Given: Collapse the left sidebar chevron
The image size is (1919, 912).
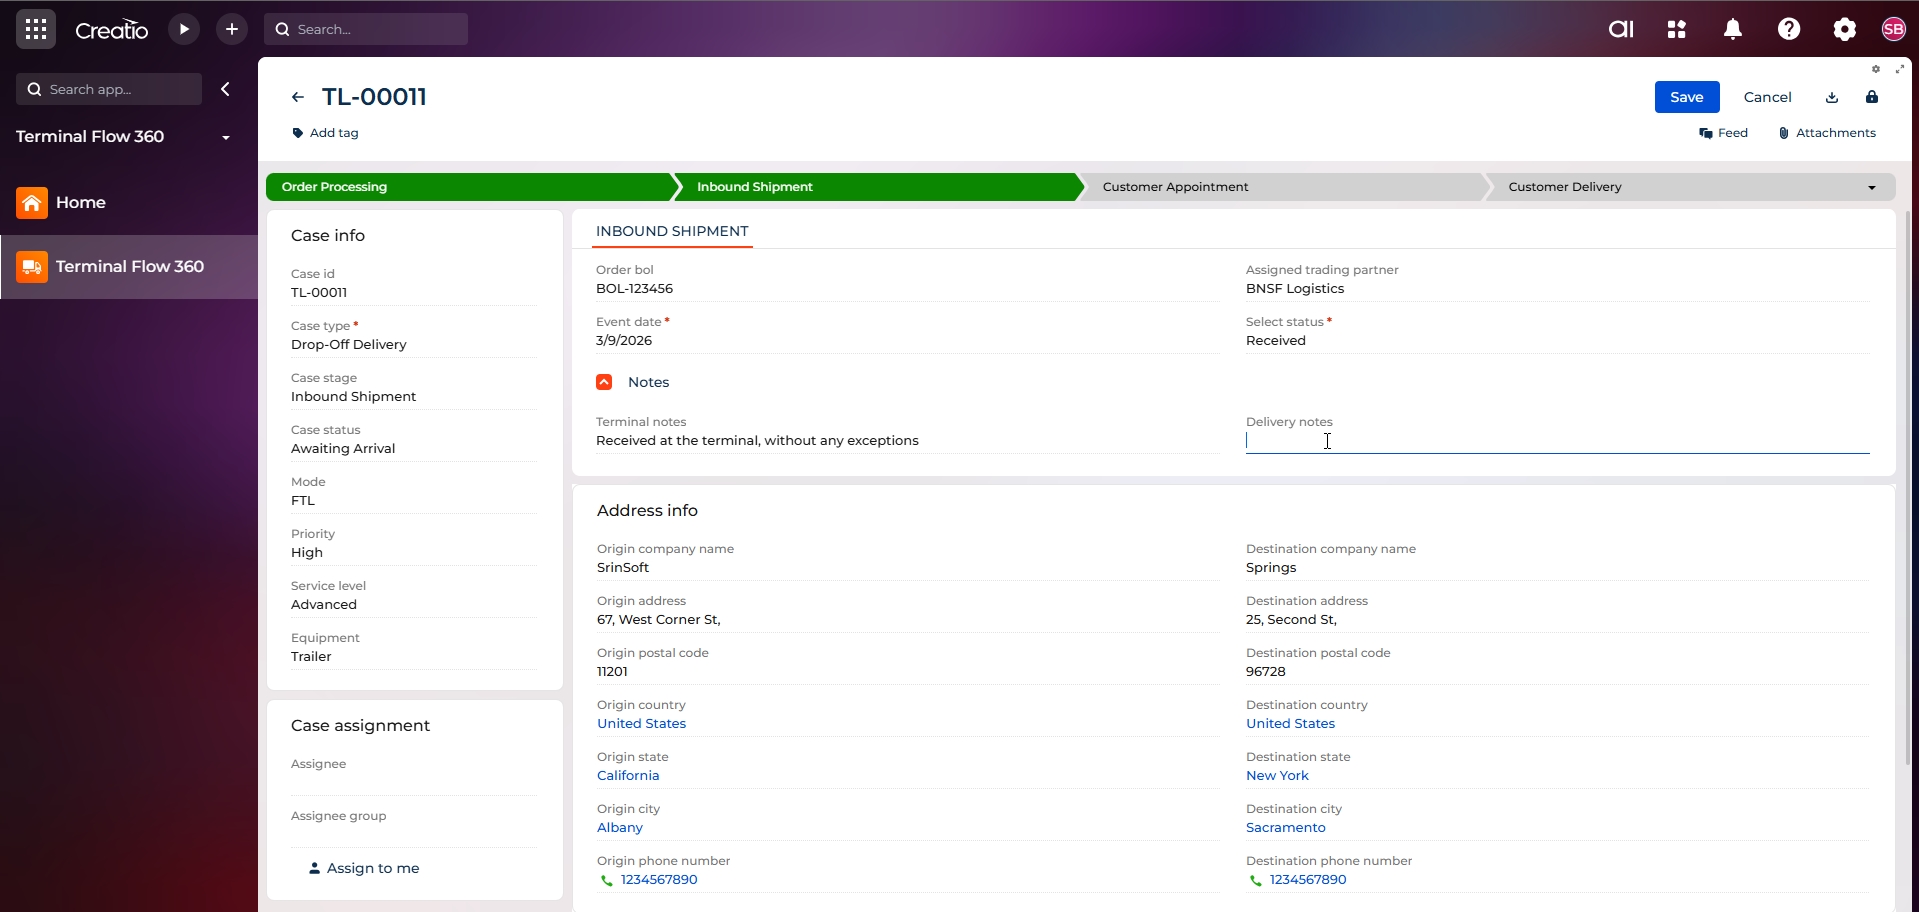Looking at the screenshot, I should pos(226,89).
